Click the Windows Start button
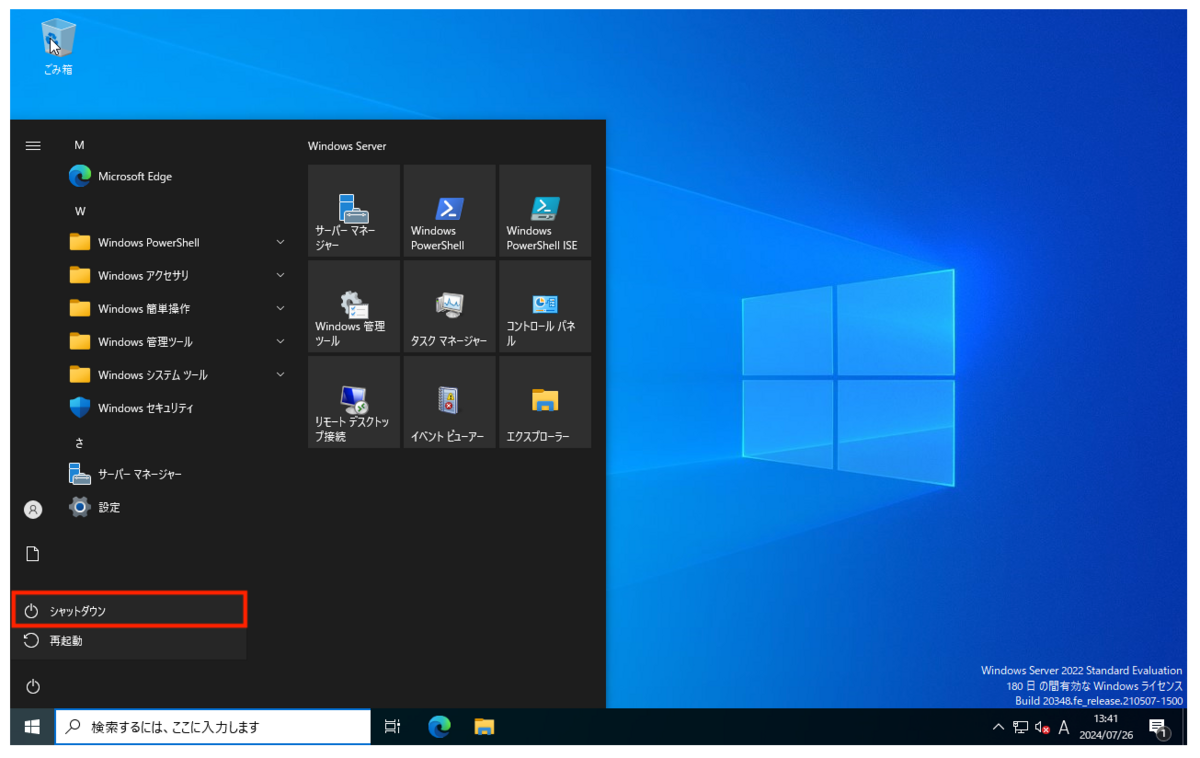The image size is (1200, 758). [32, 727]
